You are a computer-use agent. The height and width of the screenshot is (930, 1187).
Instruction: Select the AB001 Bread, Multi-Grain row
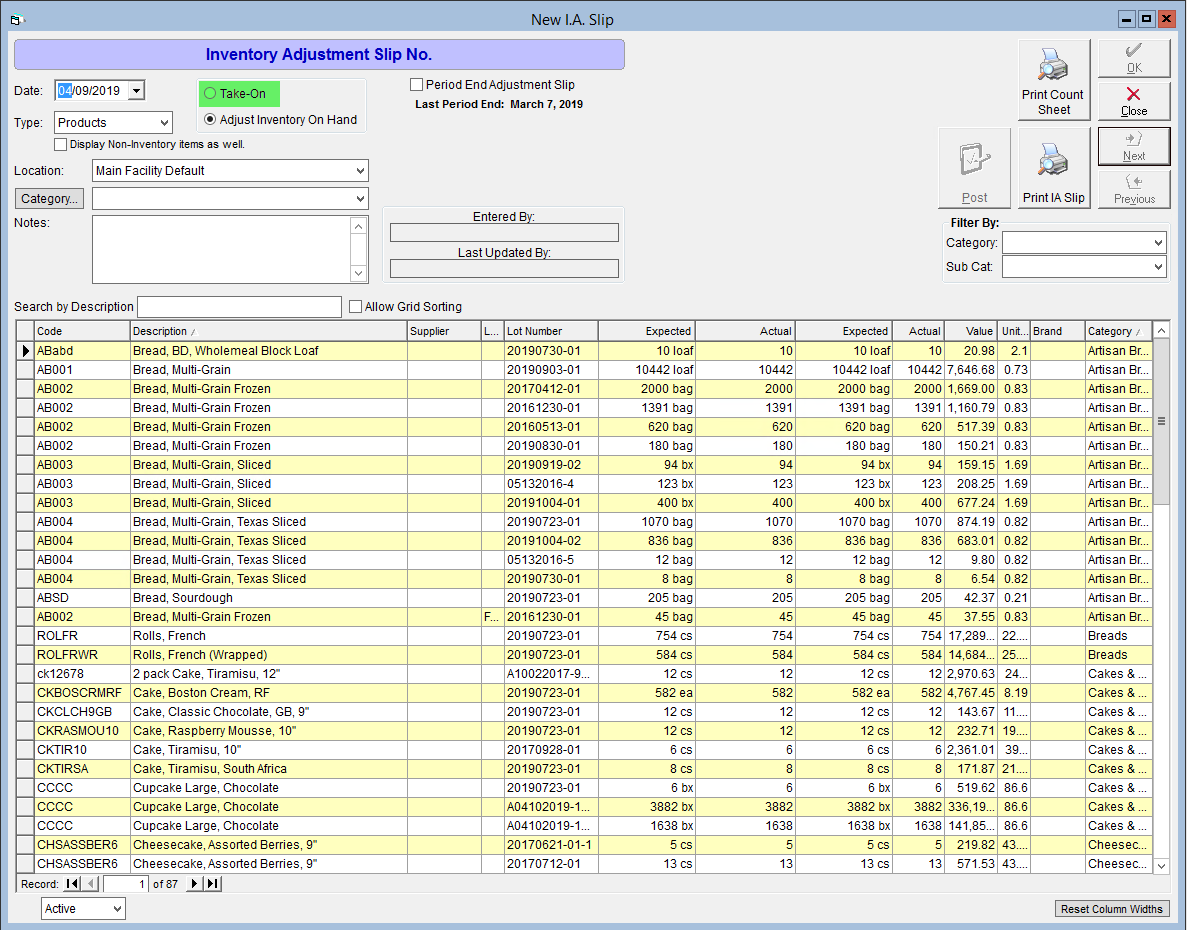[x=584, y=369]
